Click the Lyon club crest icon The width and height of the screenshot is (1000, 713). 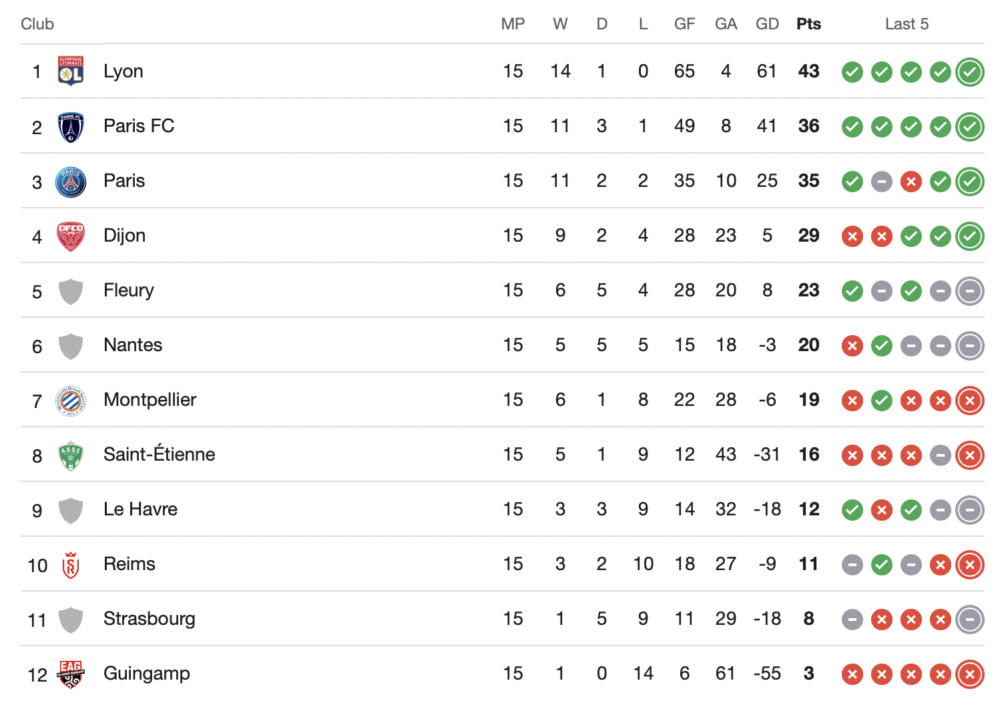[70, 71]
